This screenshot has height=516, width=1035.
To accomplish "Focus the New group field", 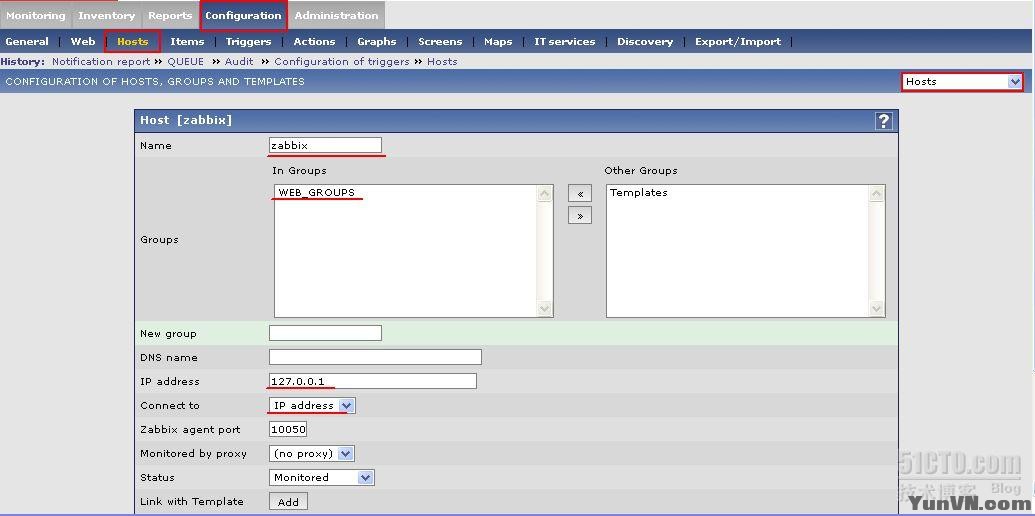I will tap(325, 333).
